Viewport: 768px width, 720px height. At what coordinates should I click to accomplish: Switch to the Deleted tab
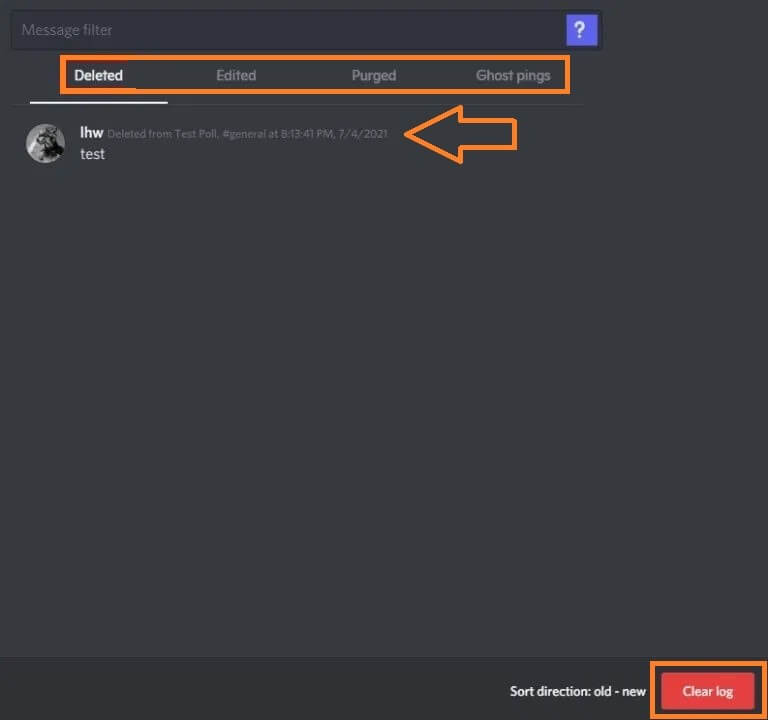98,75
